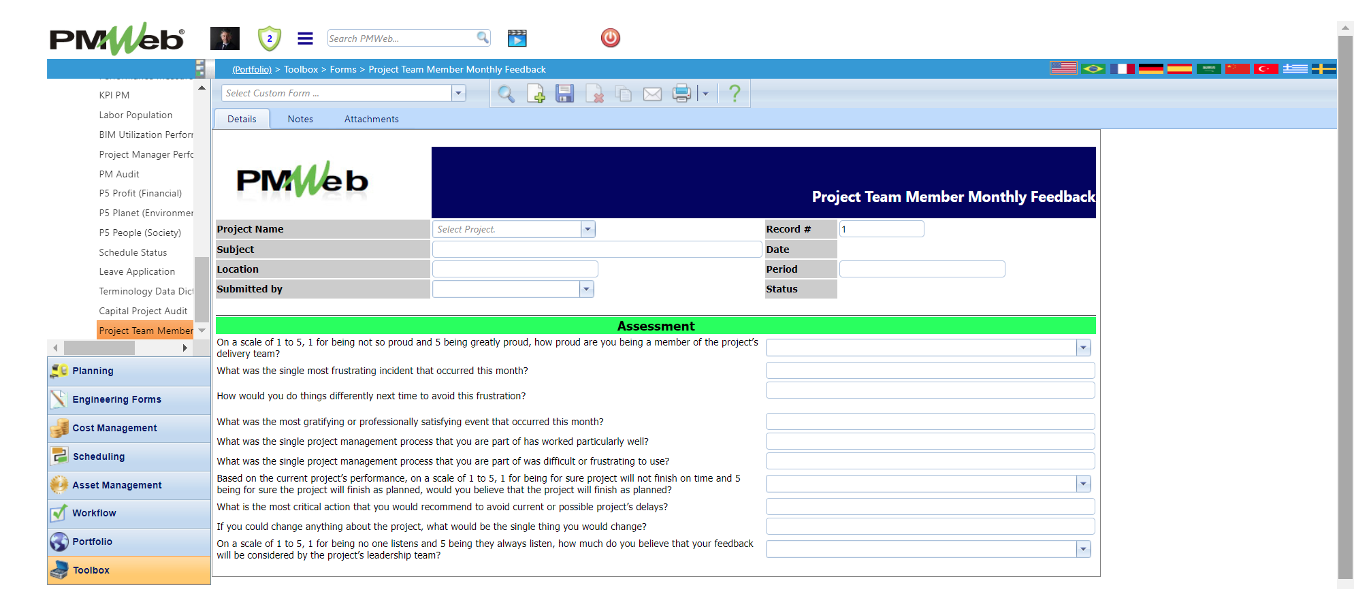Select the Brazilian flag language
The image size is (1370, 613).
pos(1093,69)
